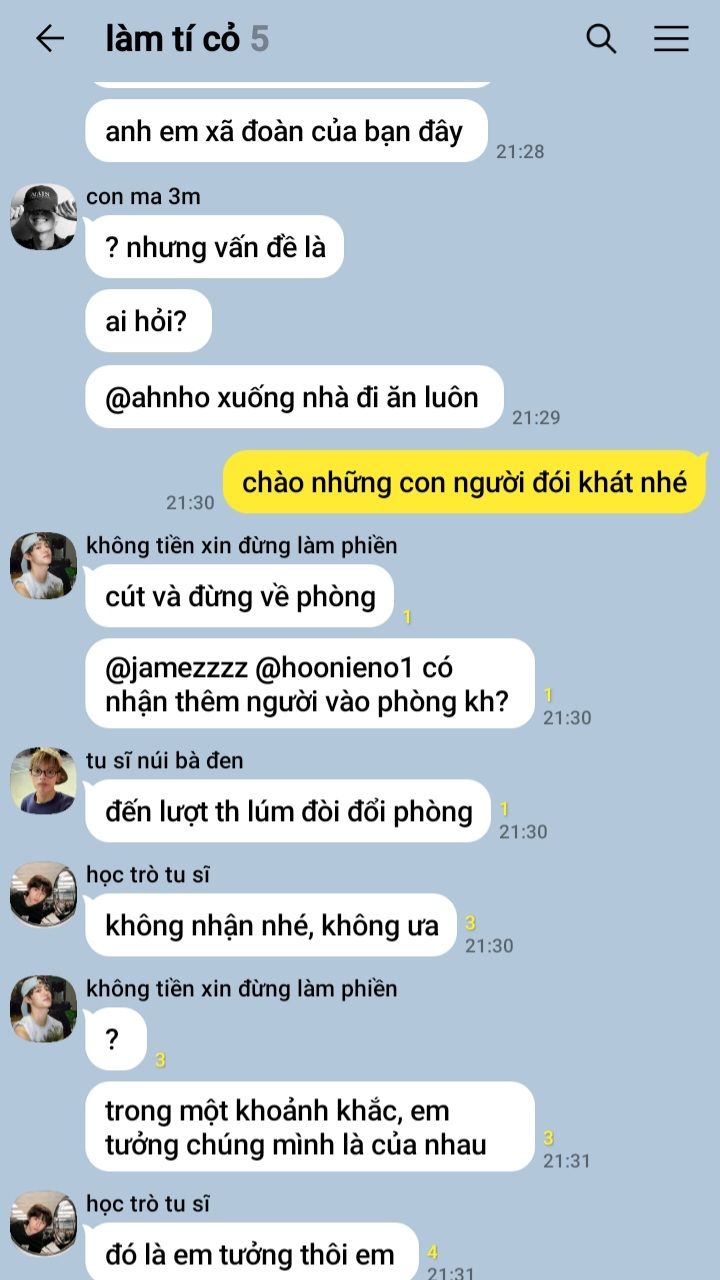Tap the avatar of con ma 3m
The image size is (720, 1280).
43,216
